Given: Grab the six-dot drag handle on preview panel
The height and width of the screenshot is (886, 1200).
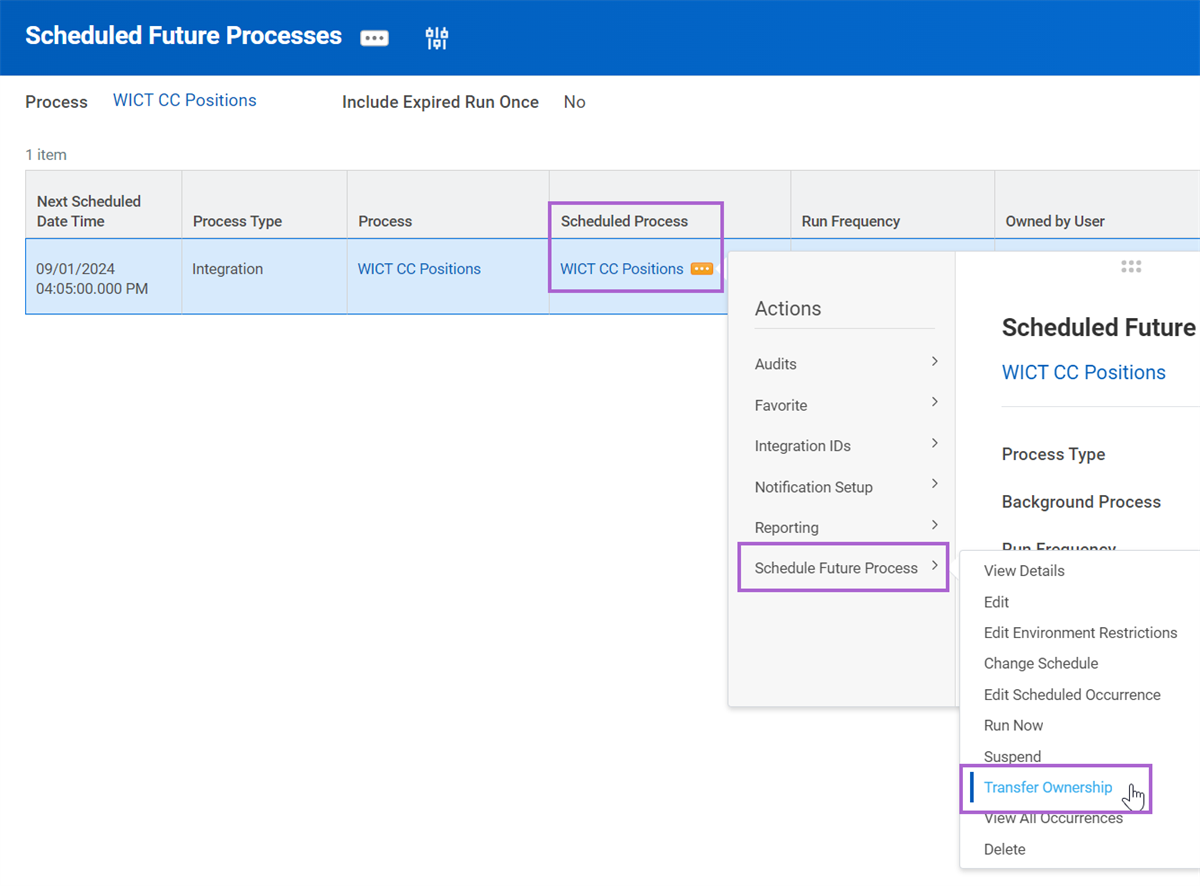Looking at the screenshot, I should (1131, 266).
